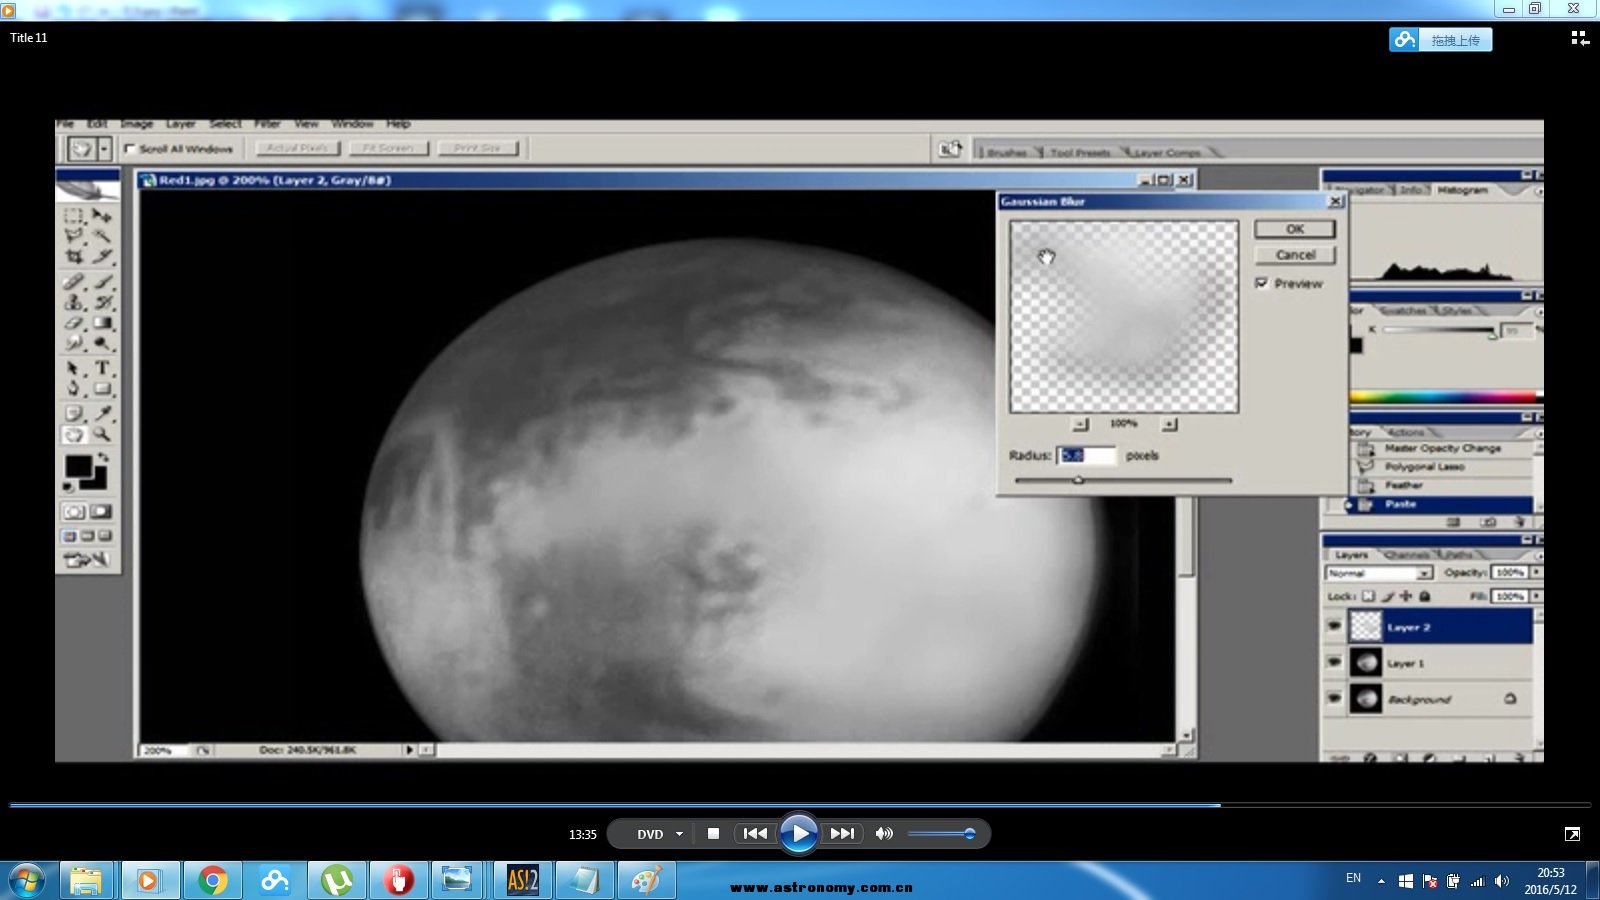This screenshot has height=900, width=1600.
Task: Open the DVD menu dropdown
Action: pos(679,834)
